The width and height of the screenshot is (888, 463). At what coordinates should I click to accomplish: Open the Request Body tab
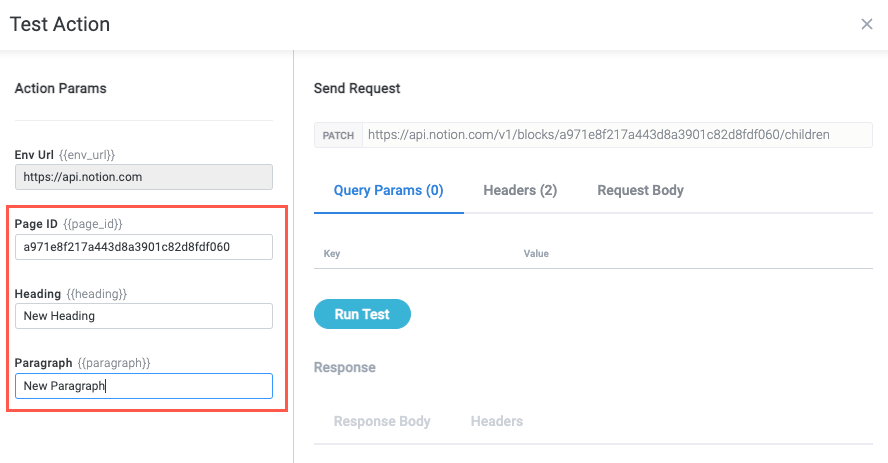[x=640, y=190]
